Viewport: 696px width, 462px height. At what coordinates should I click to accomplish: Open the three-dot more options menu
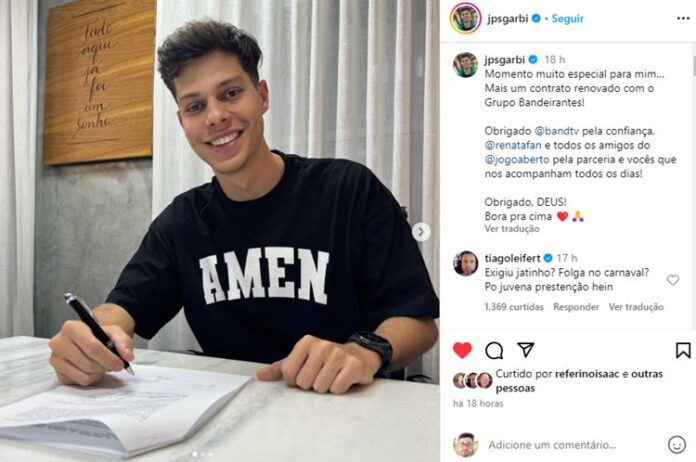(x=683, y=18)
